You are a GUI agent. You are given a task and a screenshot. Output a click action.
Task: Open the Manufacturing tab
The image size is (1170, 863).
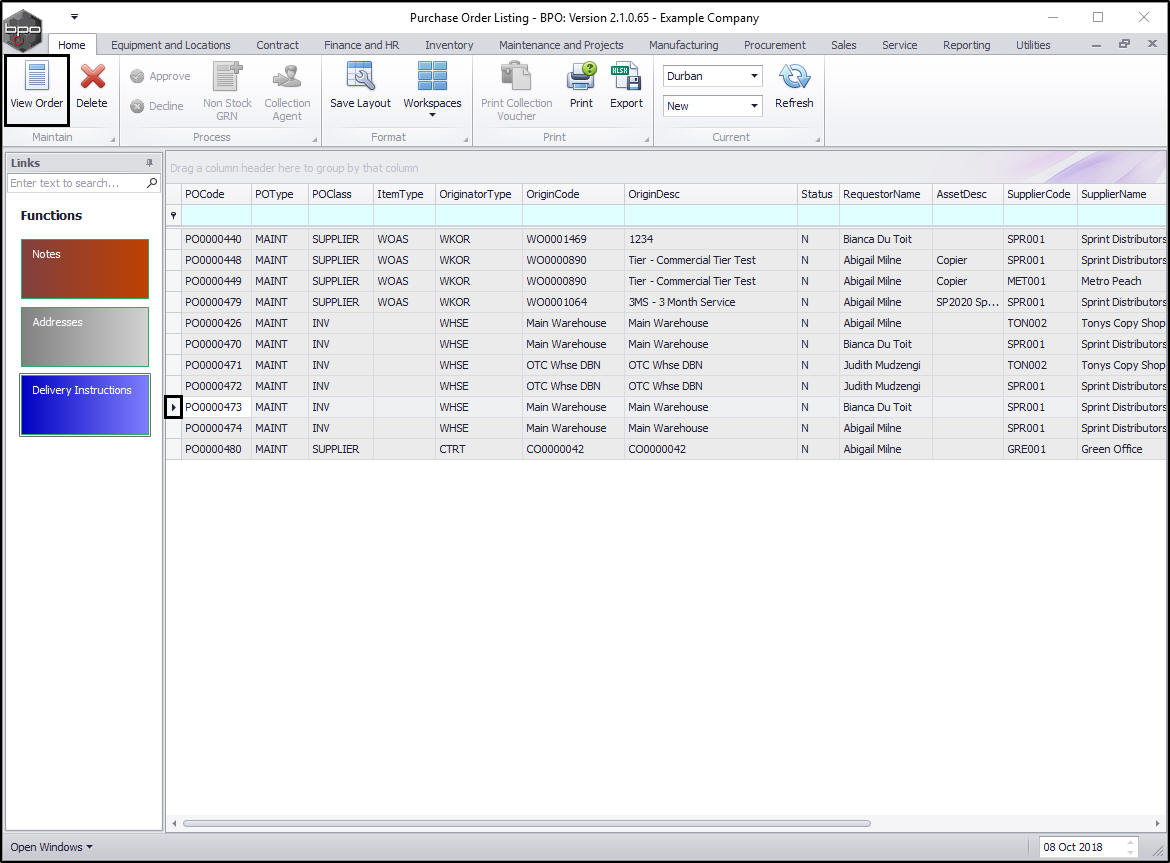click(x=683, y=45)
